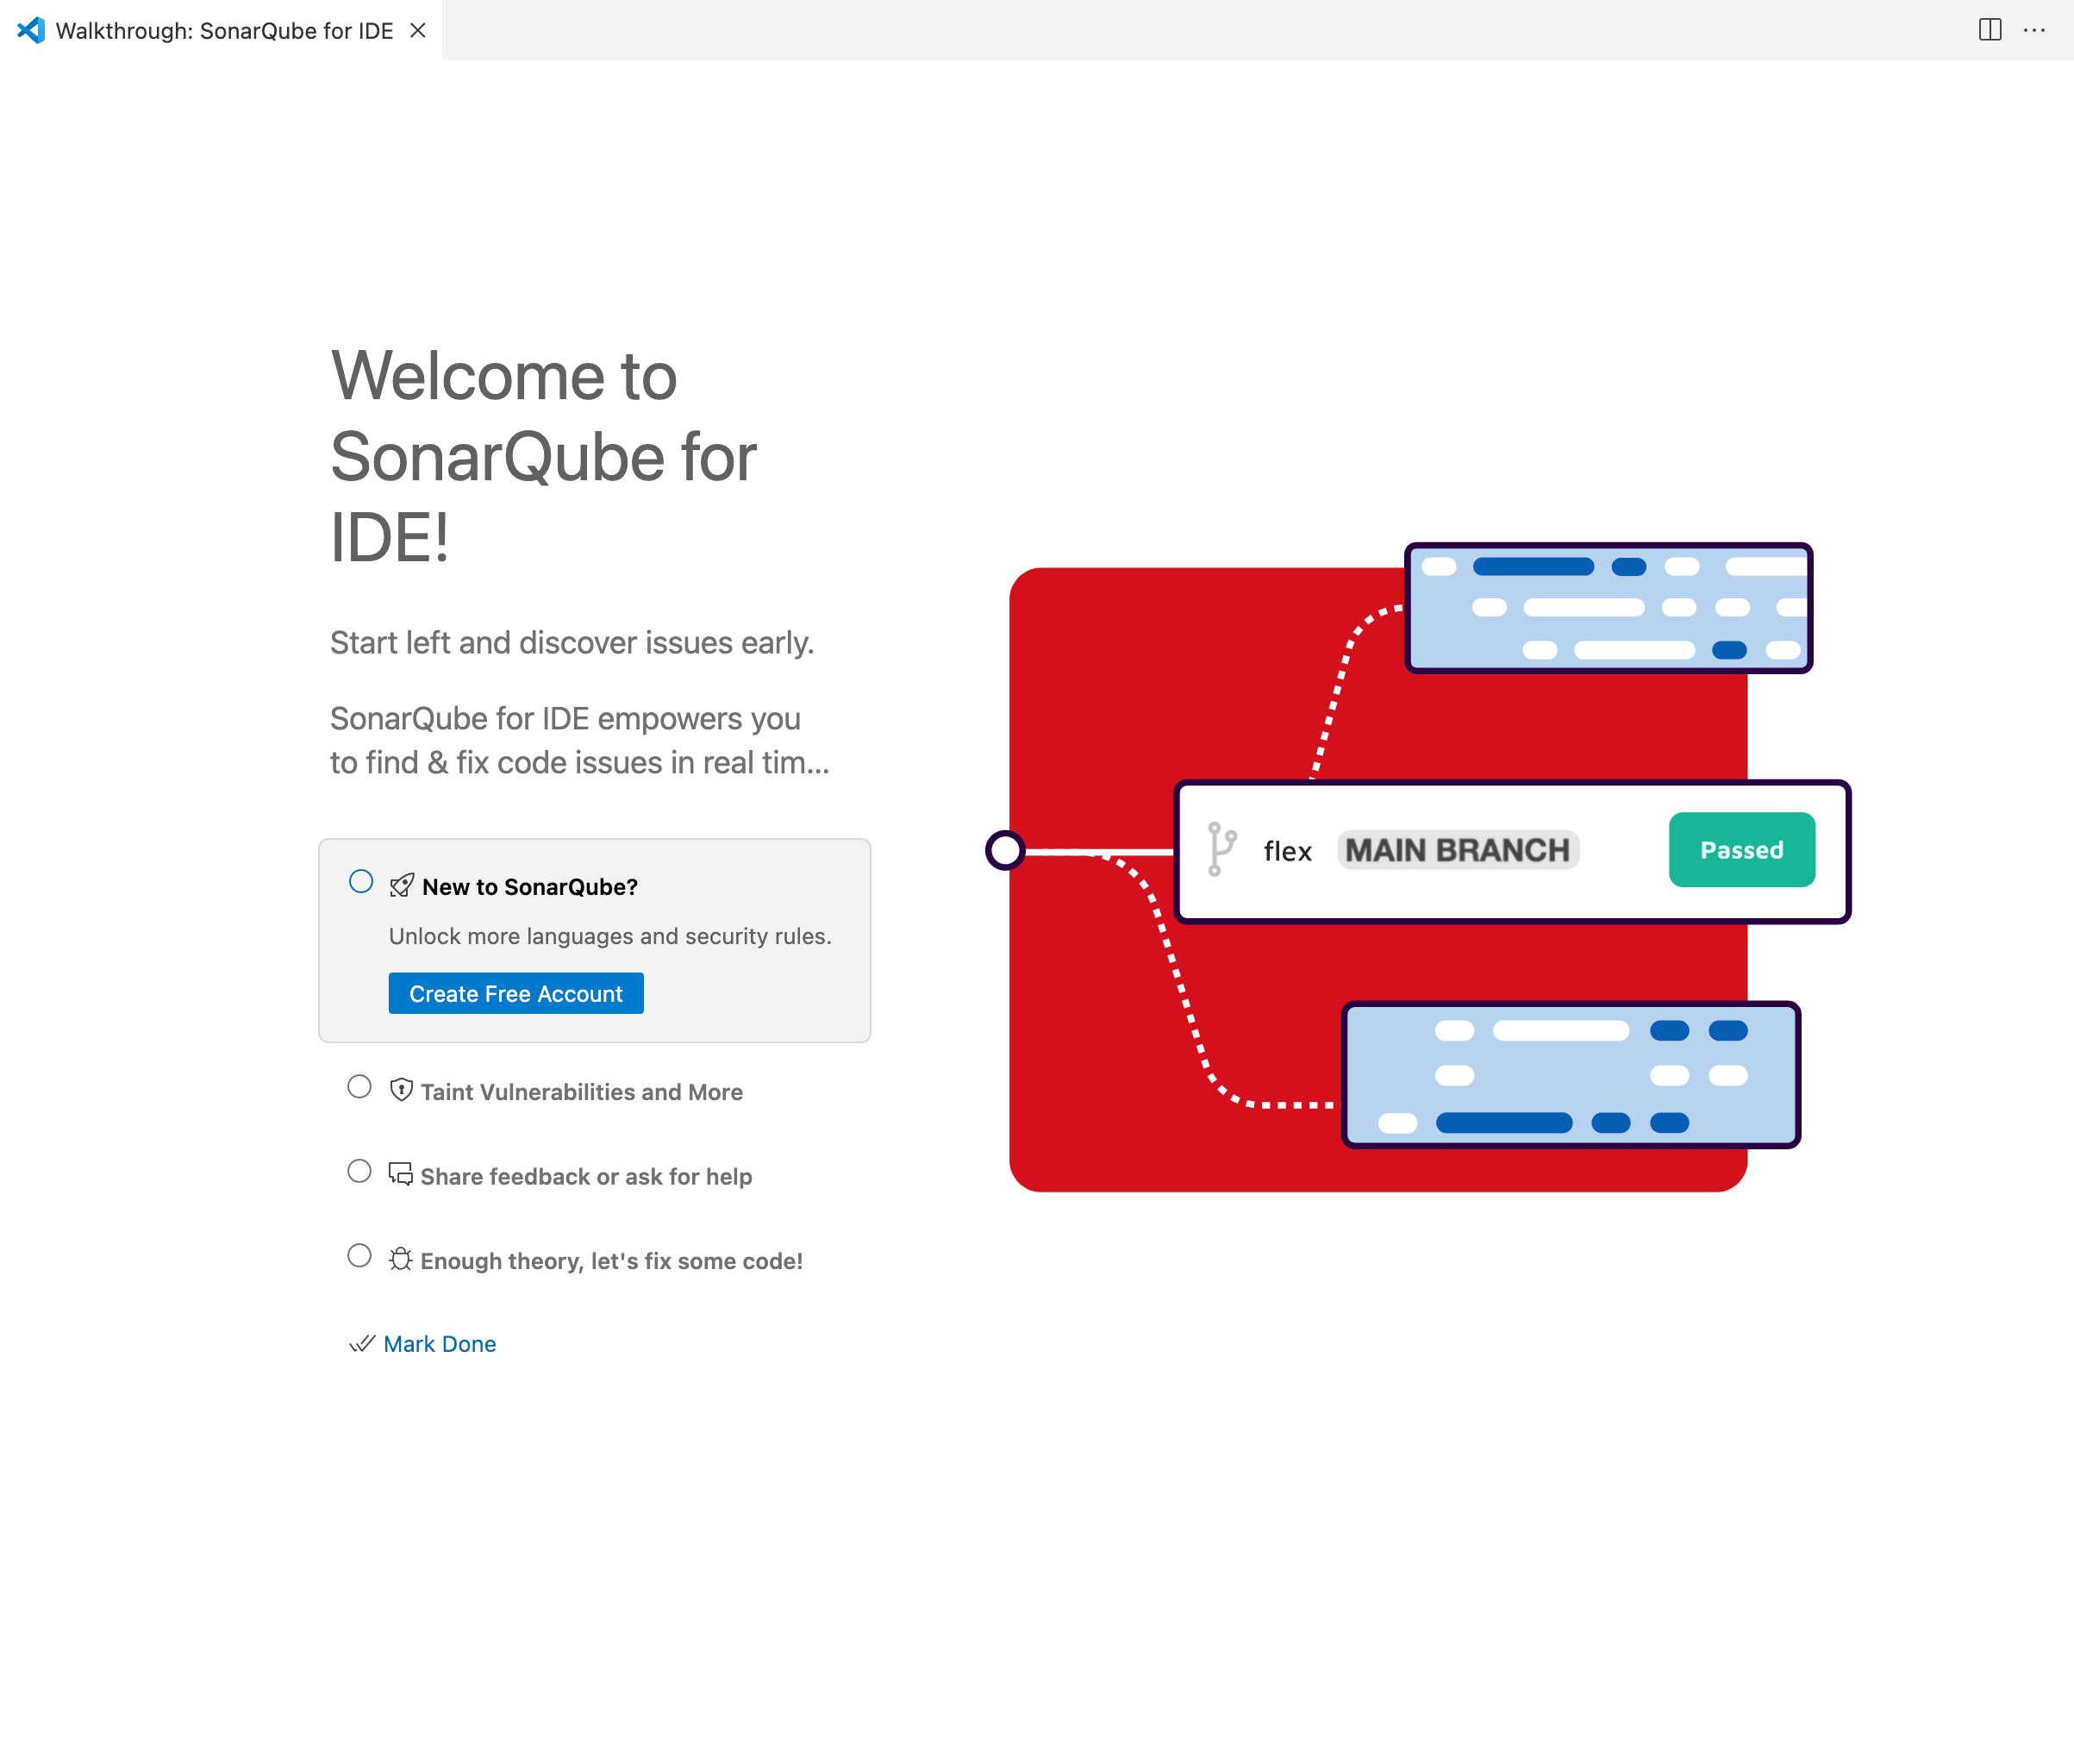Click the chat bubbles feedback icon
The width and height of the screenshot is (2074, 1764).
tap(401, 1174)
